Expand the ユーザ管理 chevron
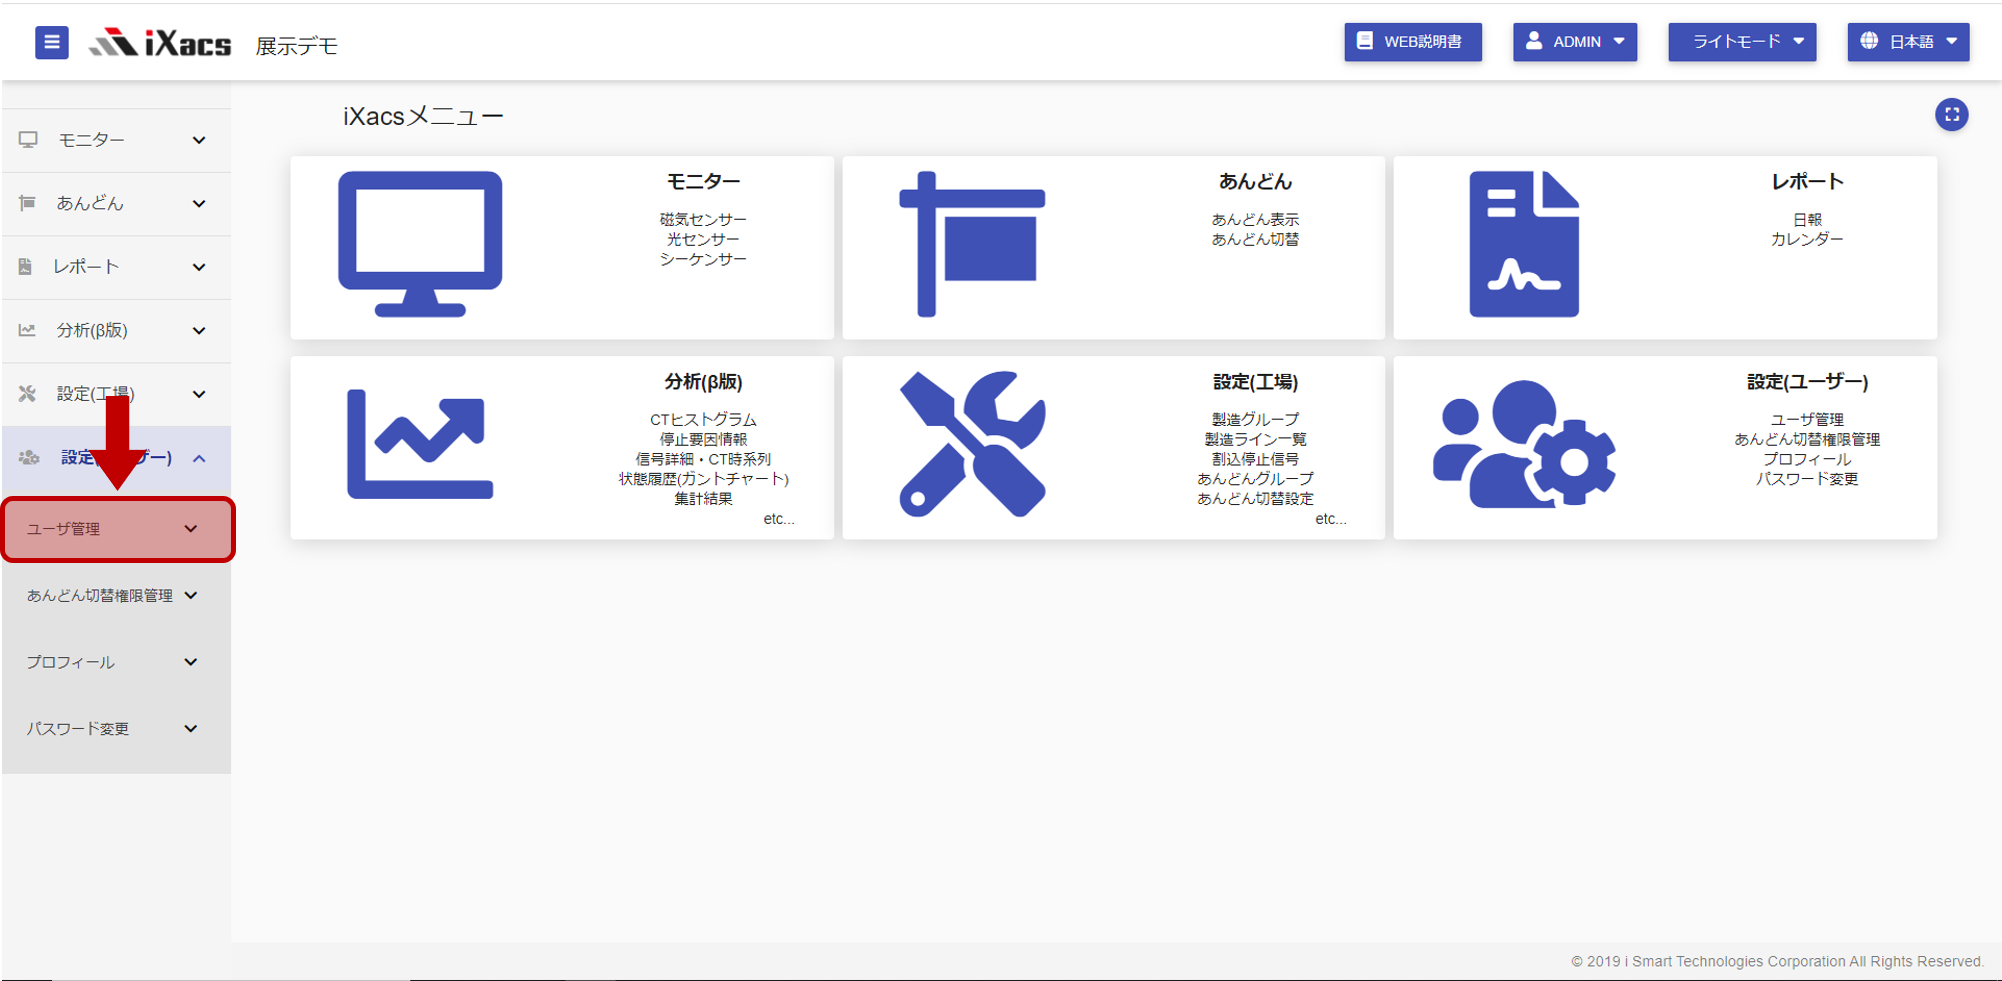 (191, 529)
